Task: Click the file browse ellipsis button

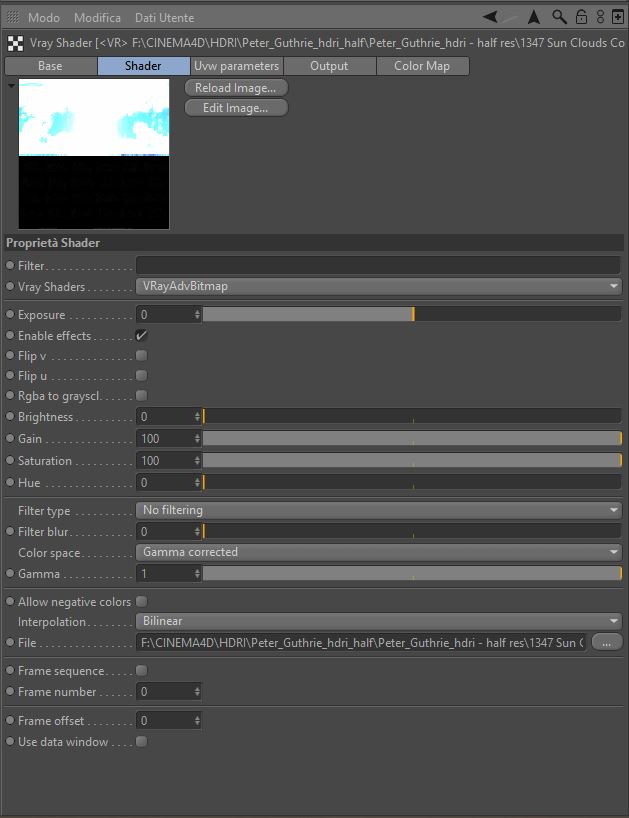Action: (607, 642)
